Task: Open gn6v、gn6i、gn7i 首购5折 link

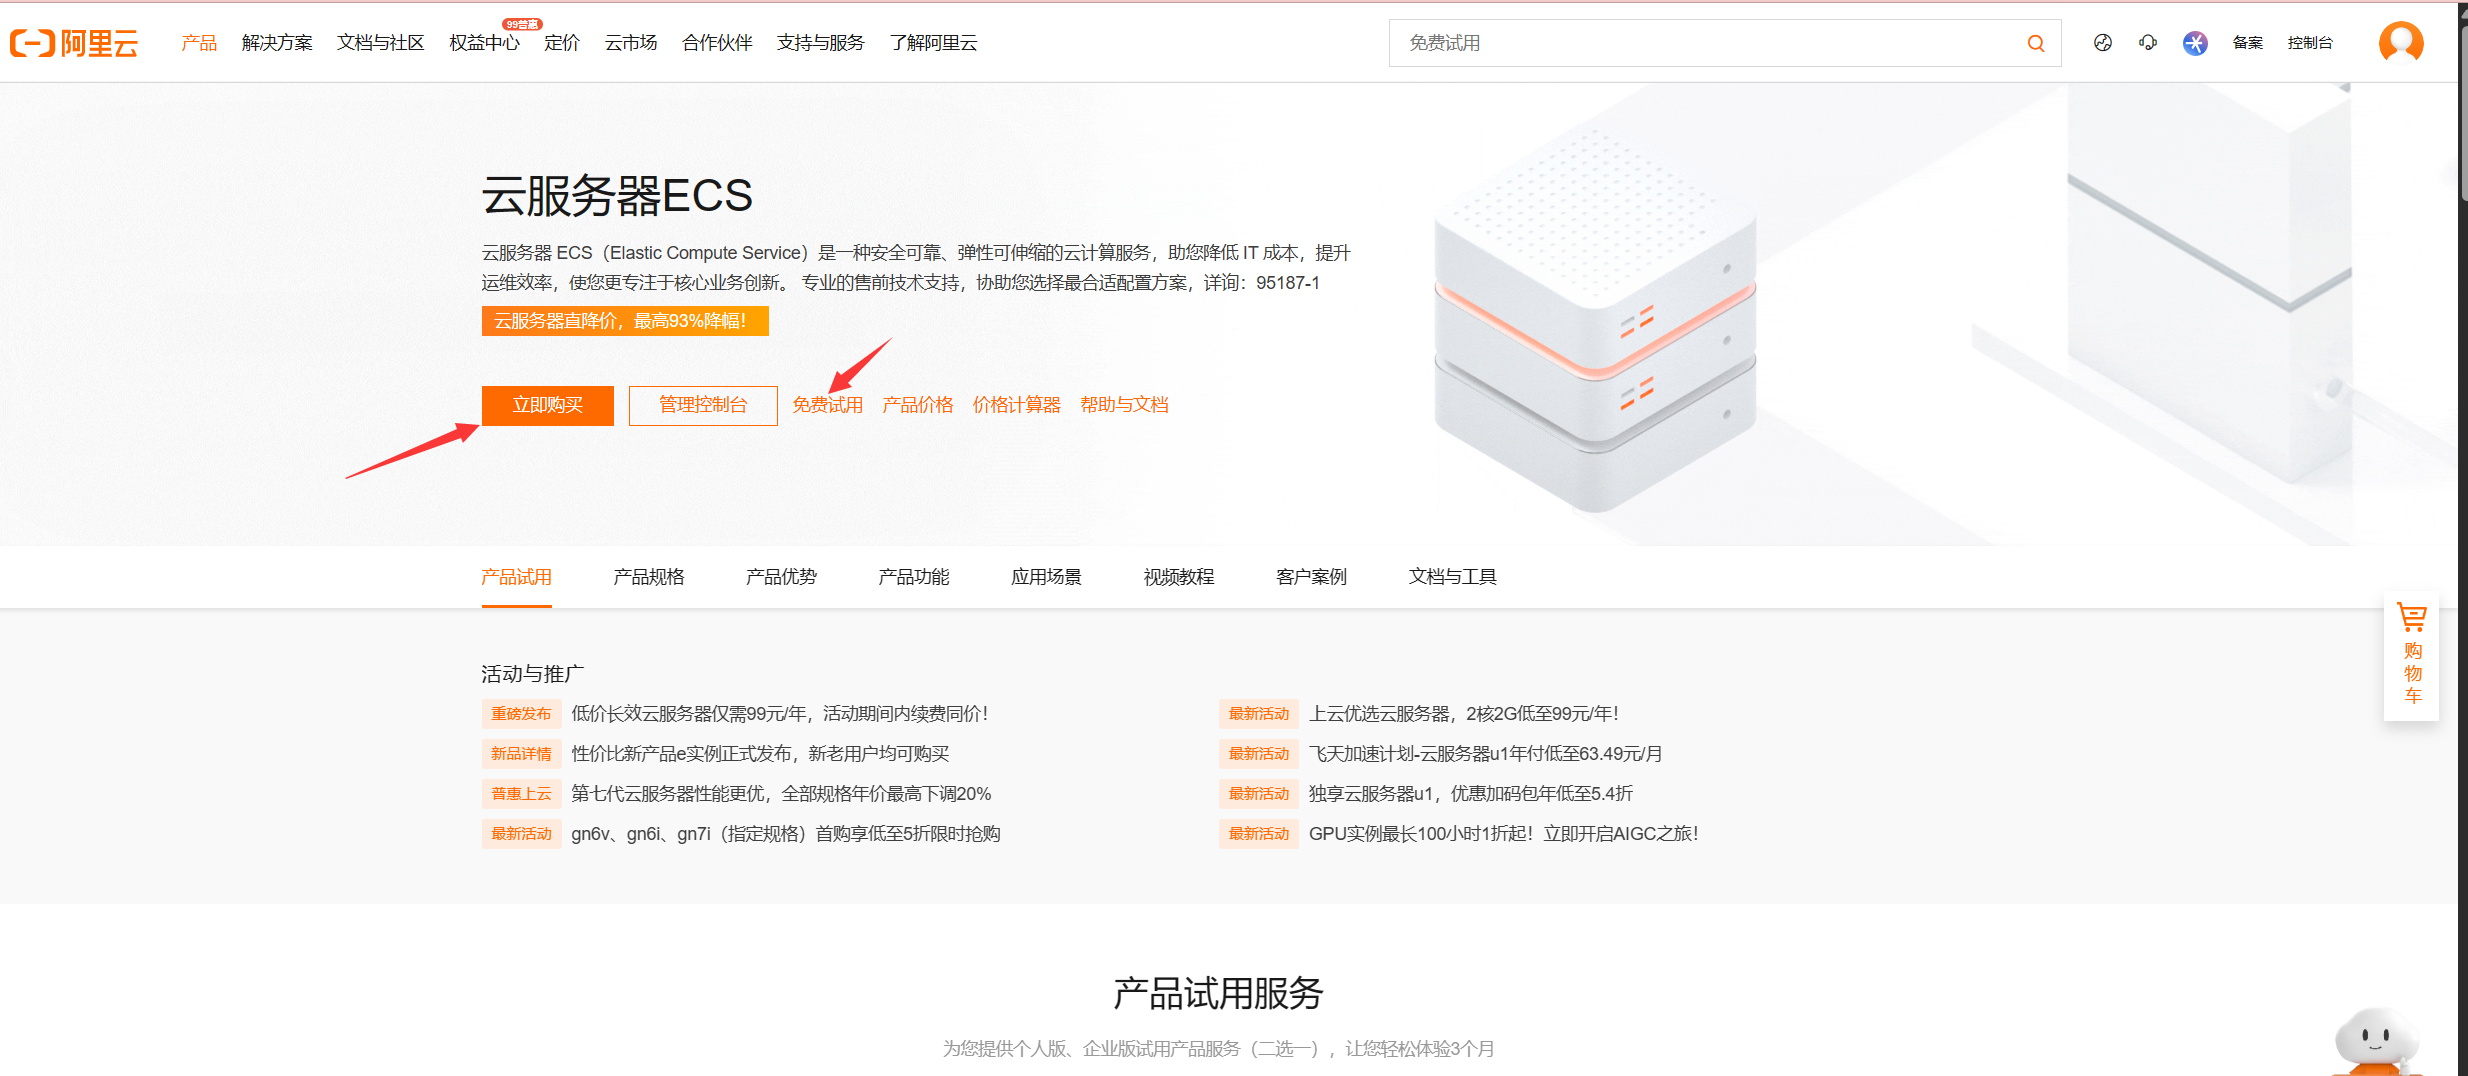Action: 786,834
